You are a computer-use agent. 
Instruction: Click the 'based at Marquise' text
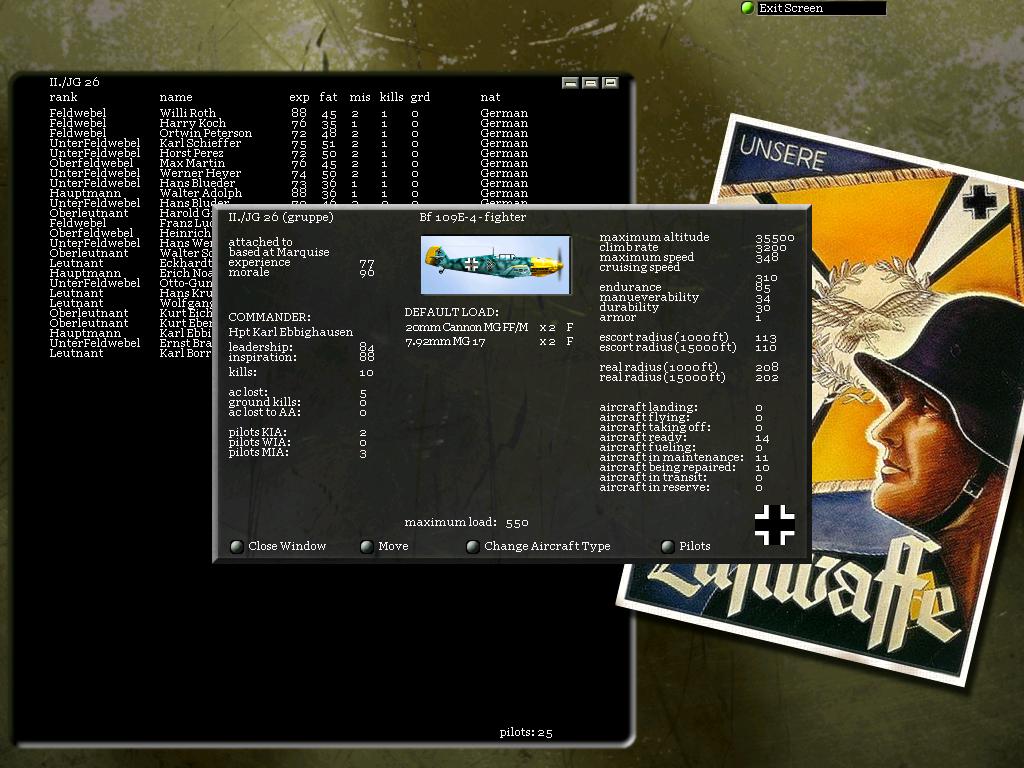coord(279,252)
